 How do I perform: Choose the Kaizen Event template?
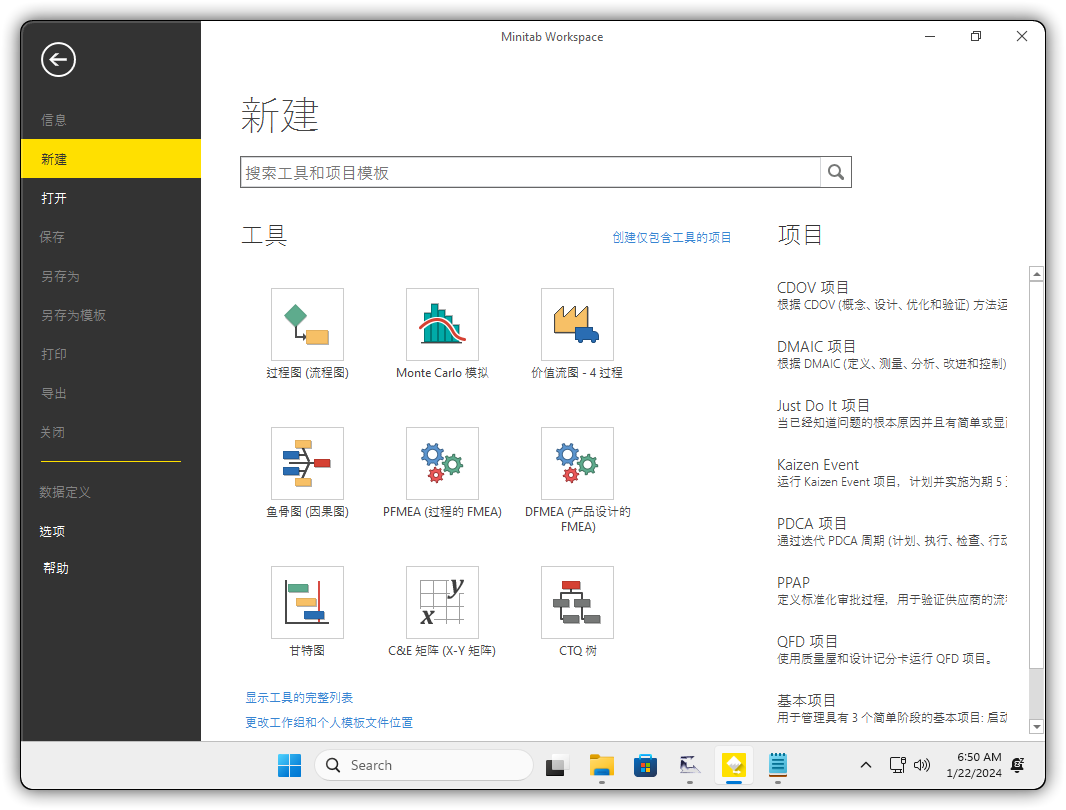[892, 473]
